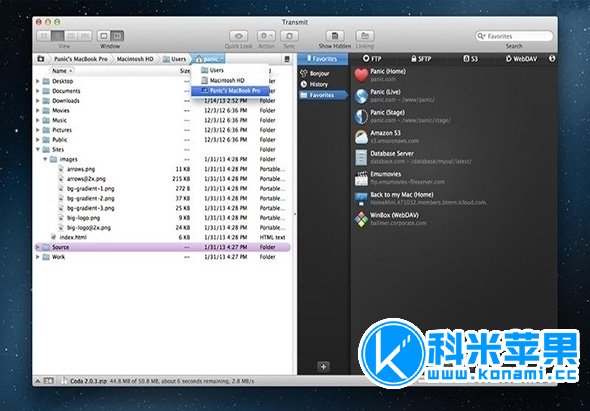Switch to the fourth View mode icon
Viewport: 590px width, 411px height.
tap(85, 36)
